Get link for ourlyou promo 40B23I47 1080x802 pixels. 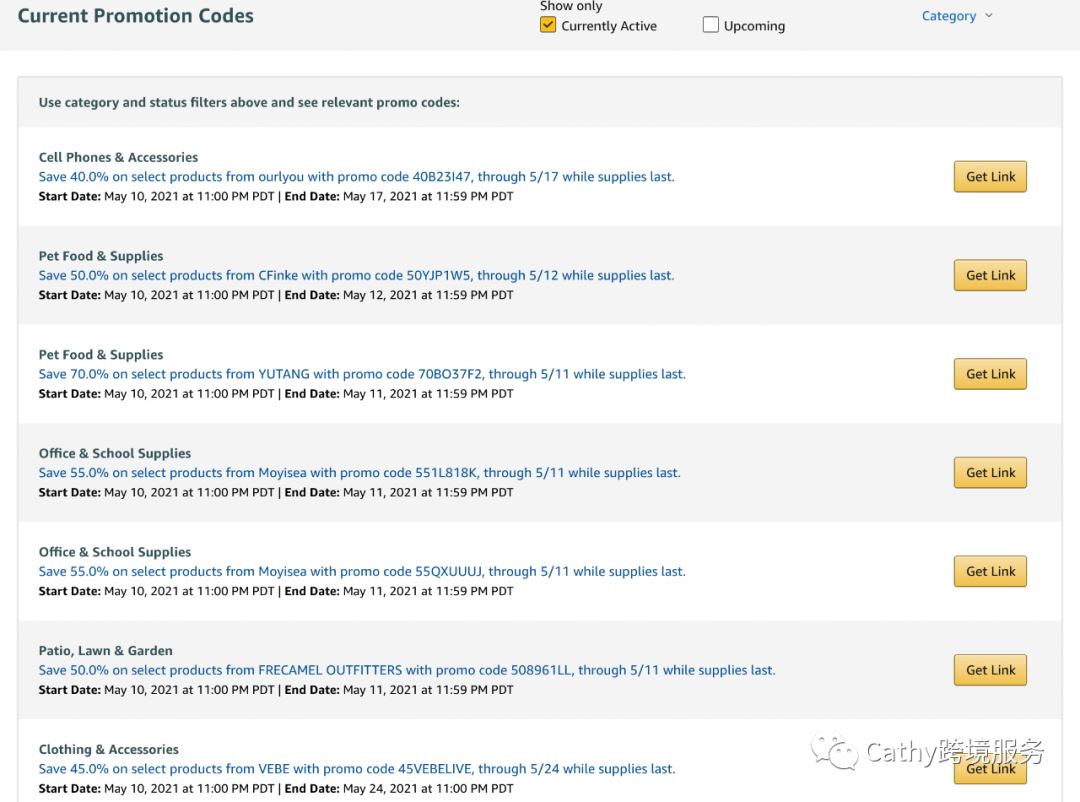pos(990,176)
